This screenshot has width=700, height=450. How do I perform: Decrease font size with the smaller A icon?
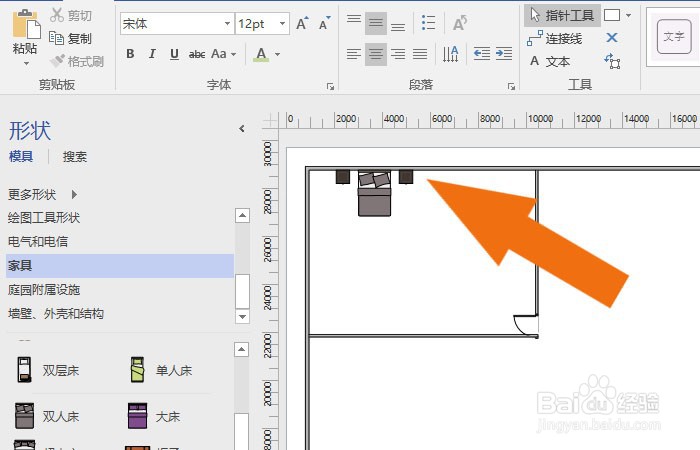click(325, 23)
